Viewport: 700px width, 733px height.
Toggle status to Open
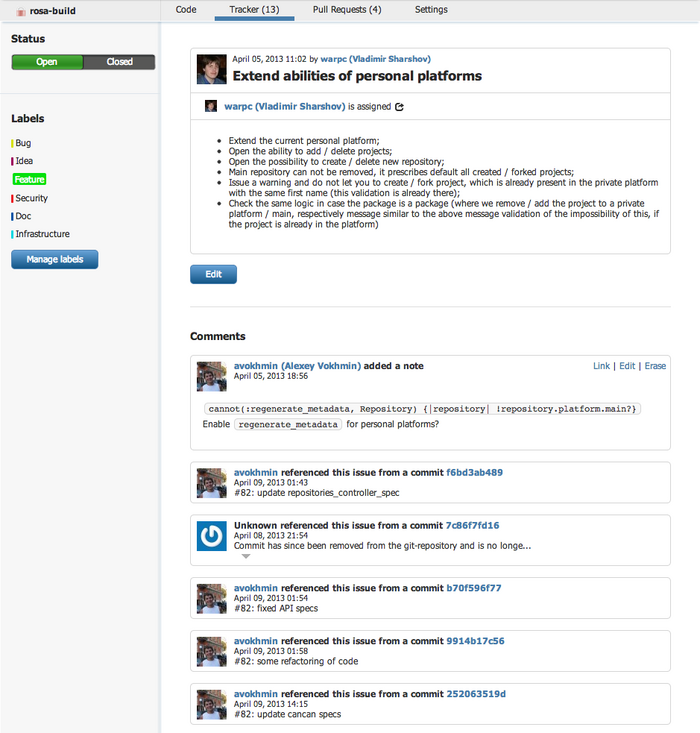pyautogui.click(x=47, y=62)
